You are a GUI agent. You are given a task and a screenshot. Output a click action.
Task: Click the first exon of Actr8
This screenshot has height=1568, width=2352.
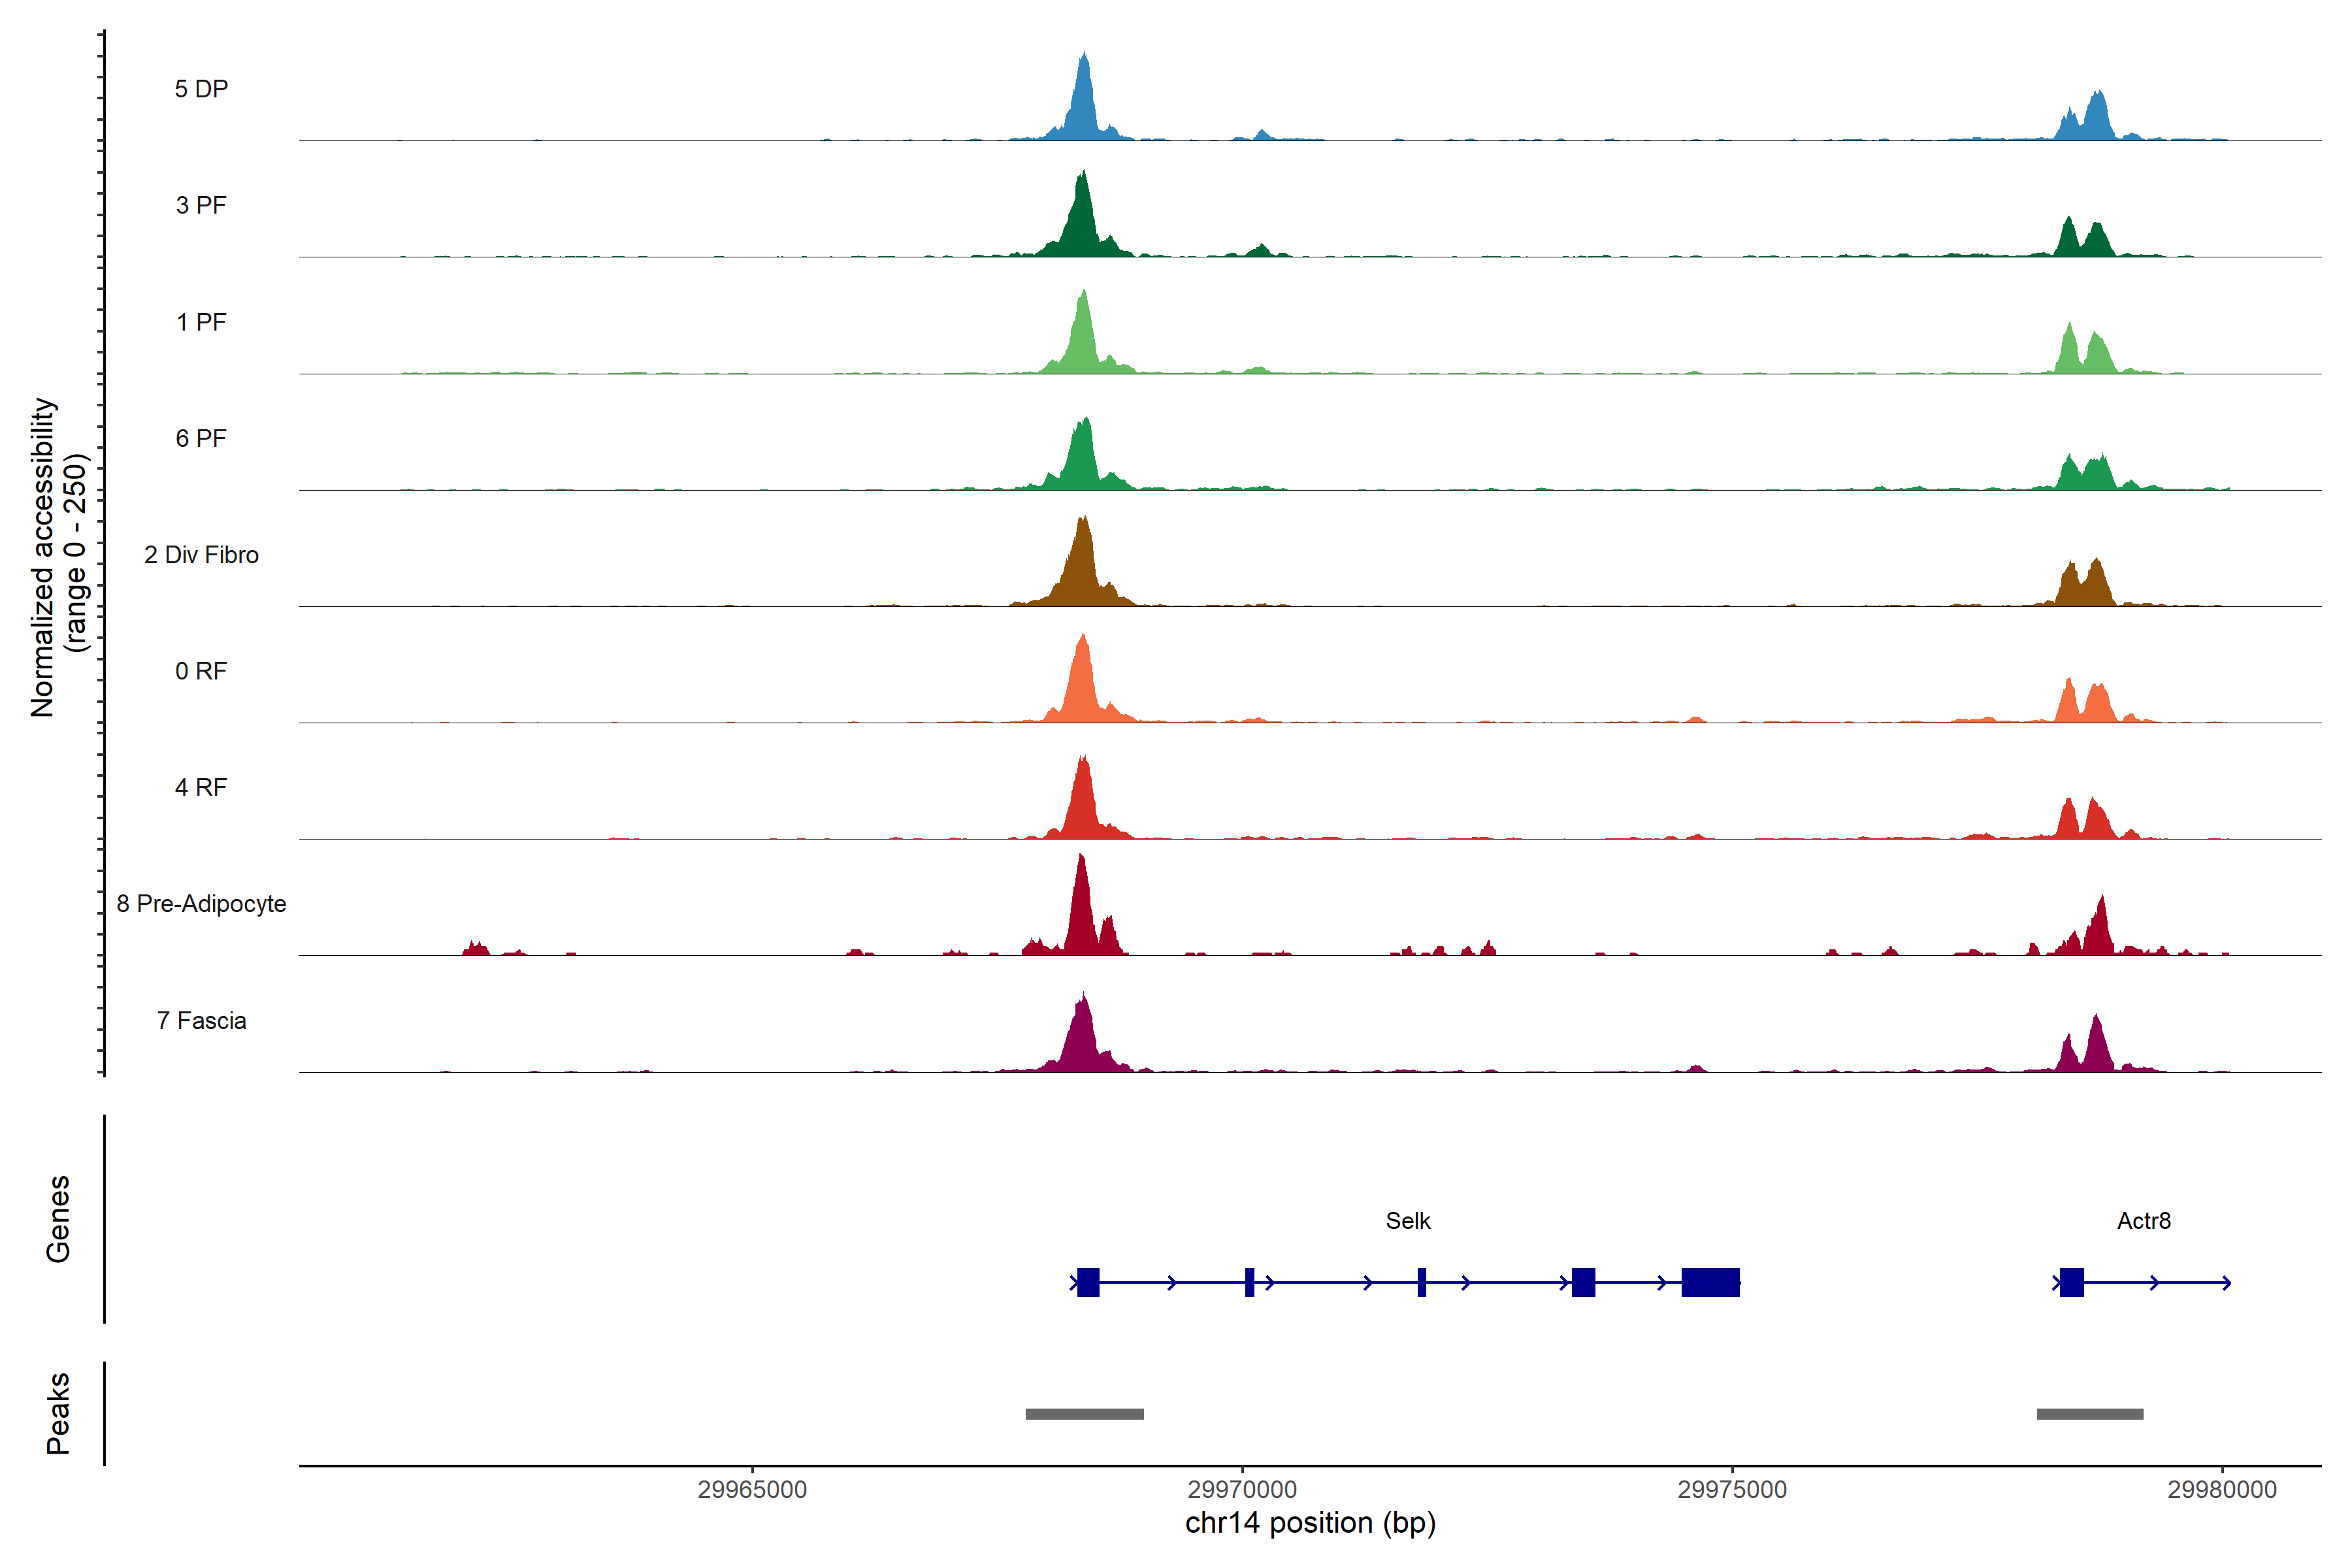pos(2071,1282)
